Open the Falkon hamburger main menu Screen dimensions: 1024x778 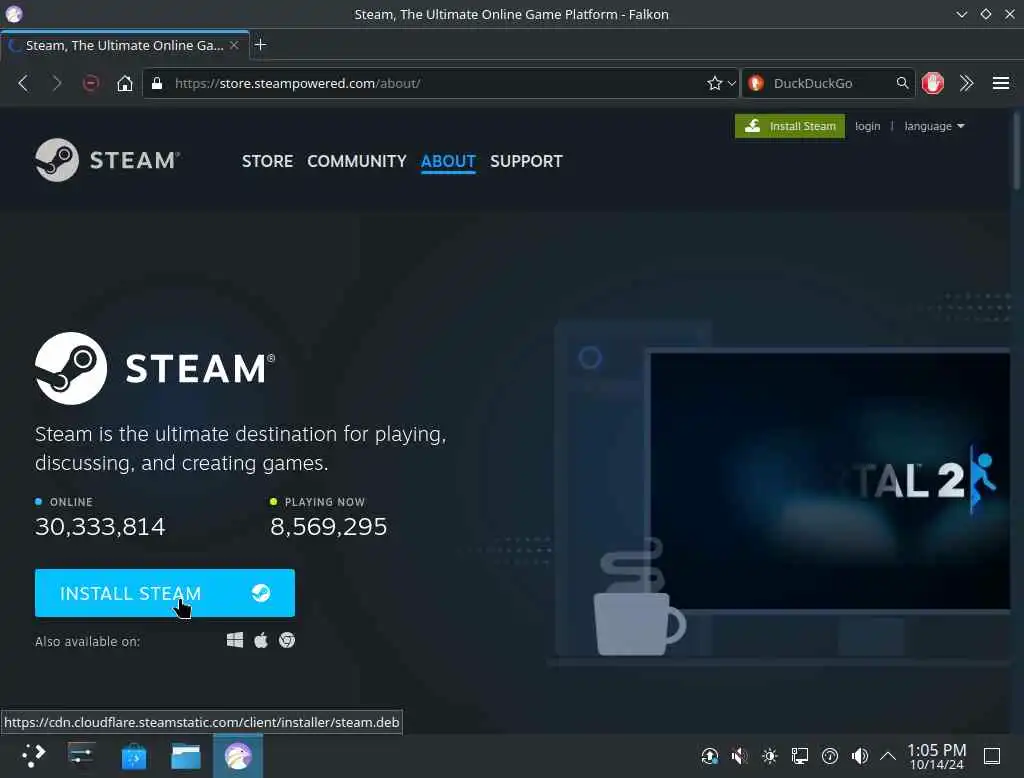[1000, 83]
